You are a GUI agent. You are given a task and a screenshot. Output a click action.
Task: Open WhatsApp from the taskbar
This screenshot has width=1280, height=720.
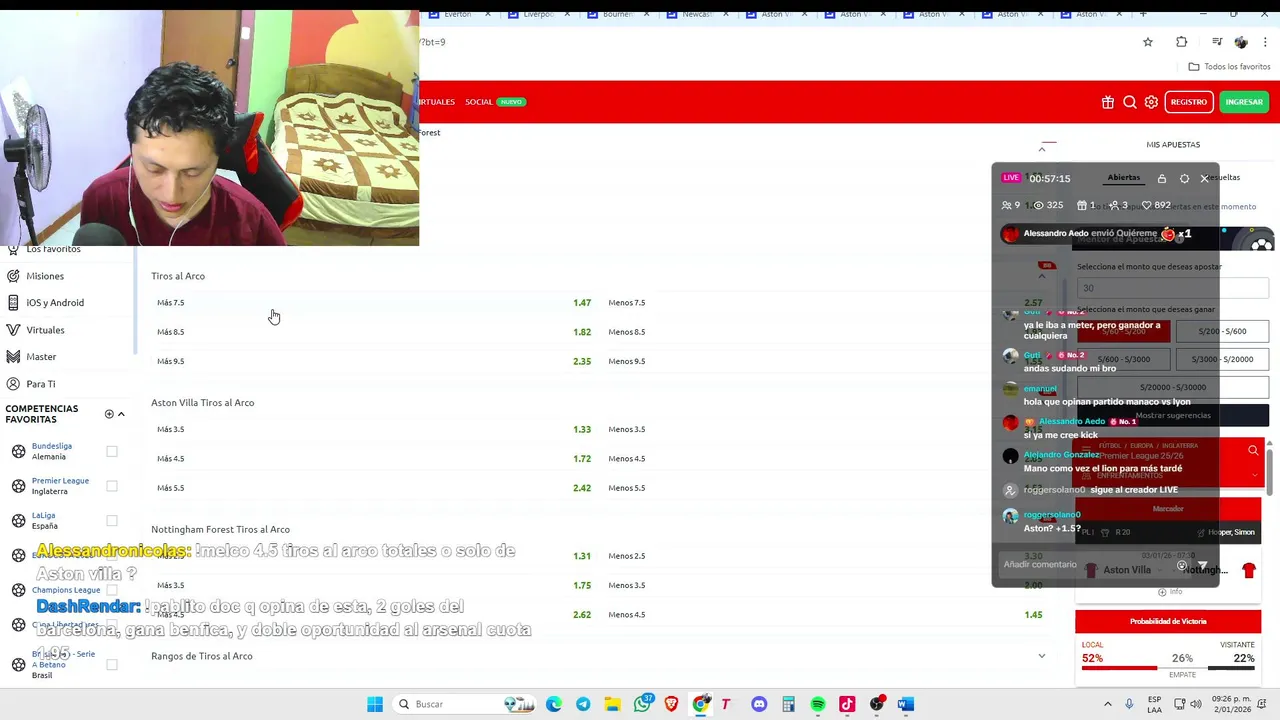643,704
